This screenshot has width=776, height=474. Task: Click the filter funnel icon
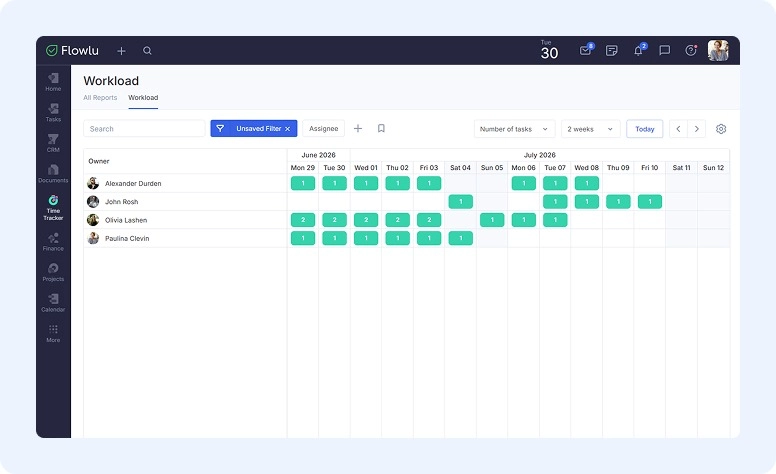click(x=220, y=129)
